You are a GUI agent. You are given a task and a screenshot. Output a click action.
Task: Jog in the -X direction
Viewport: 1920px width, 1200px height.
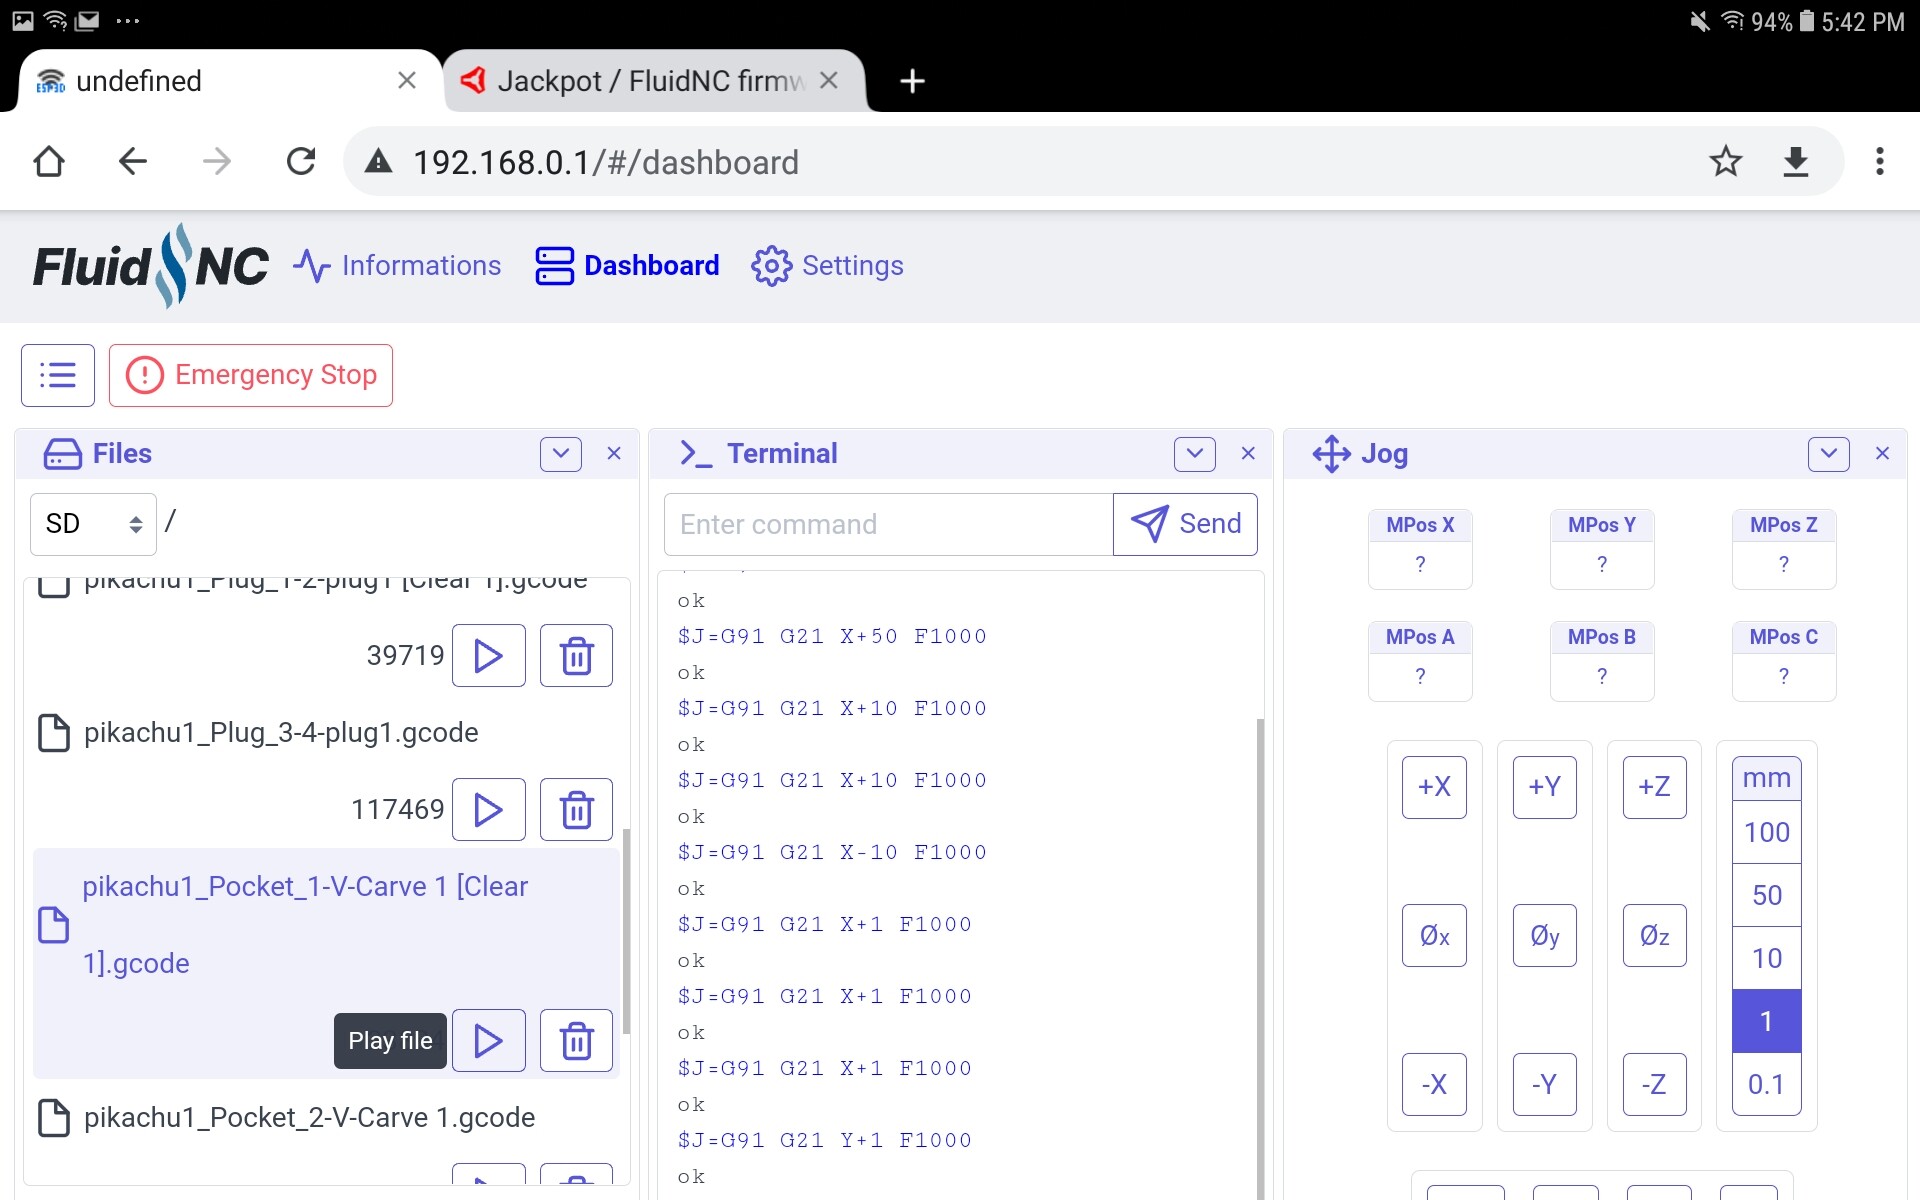pos(1434,1084)
